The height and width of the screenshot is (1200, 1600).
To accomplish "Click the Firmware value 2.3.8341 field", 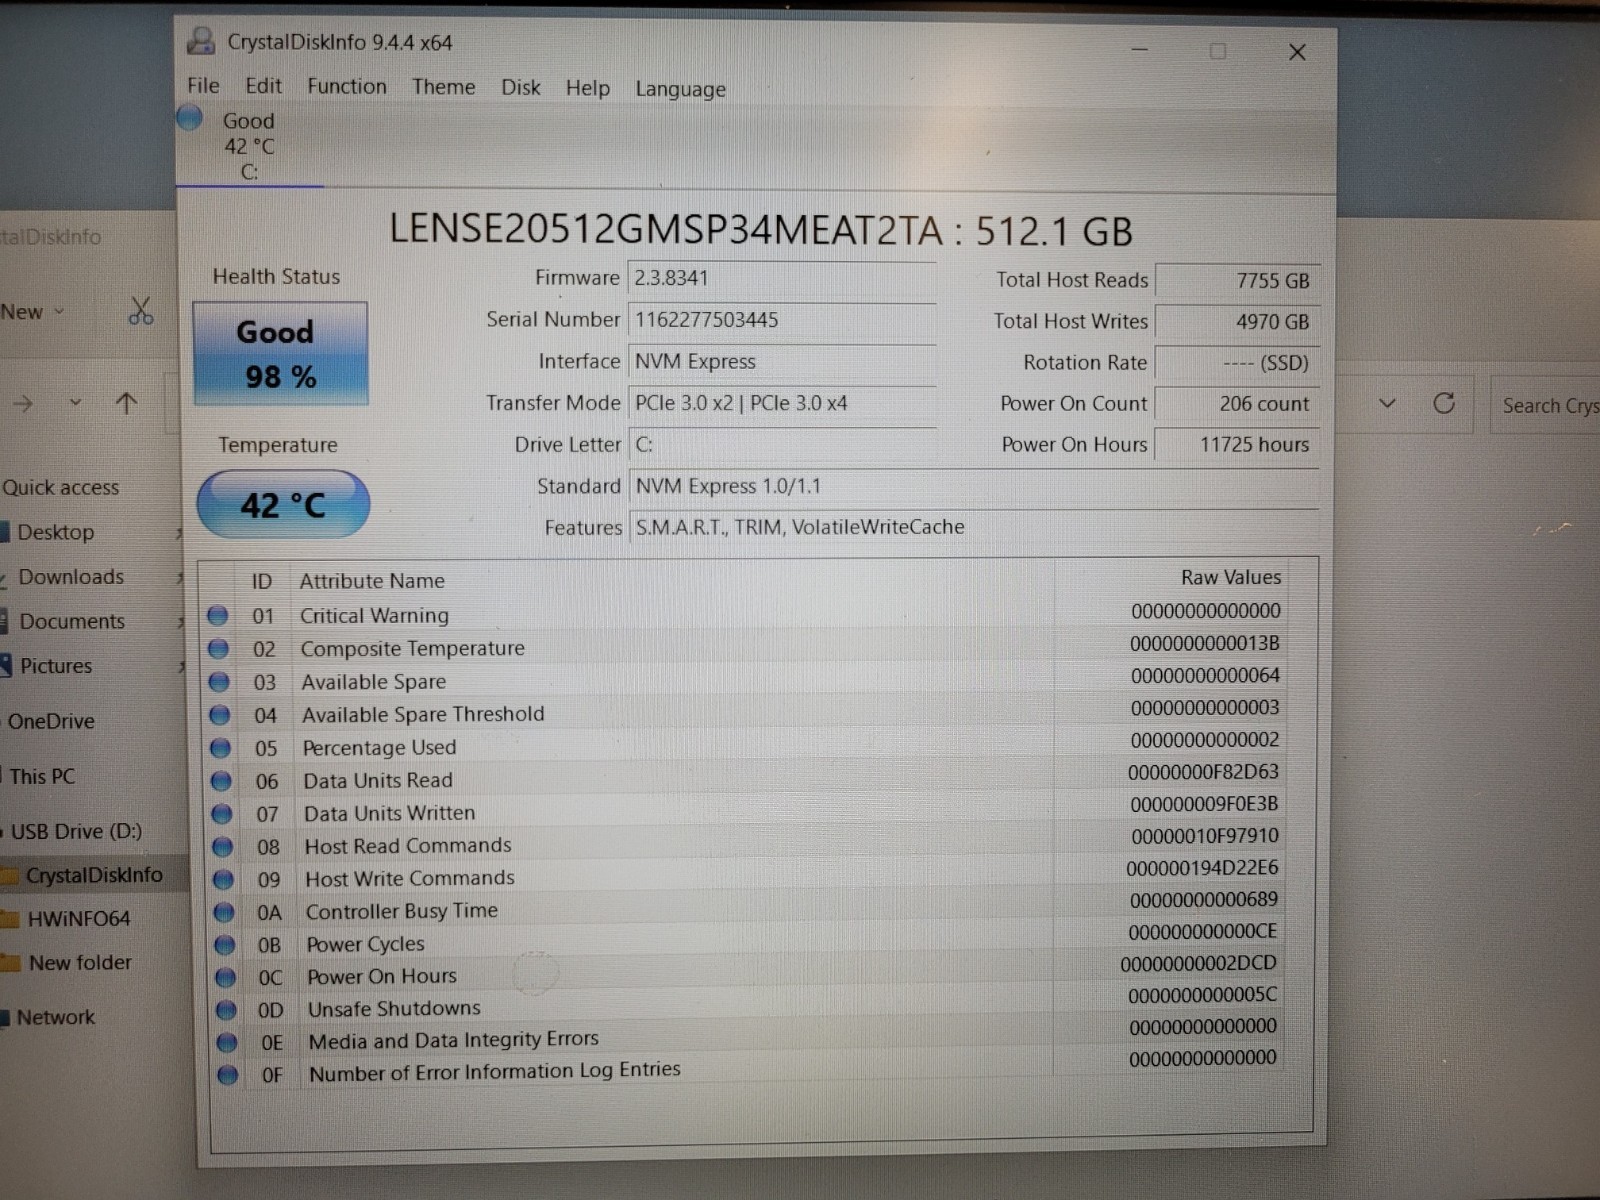I will 782,278.
